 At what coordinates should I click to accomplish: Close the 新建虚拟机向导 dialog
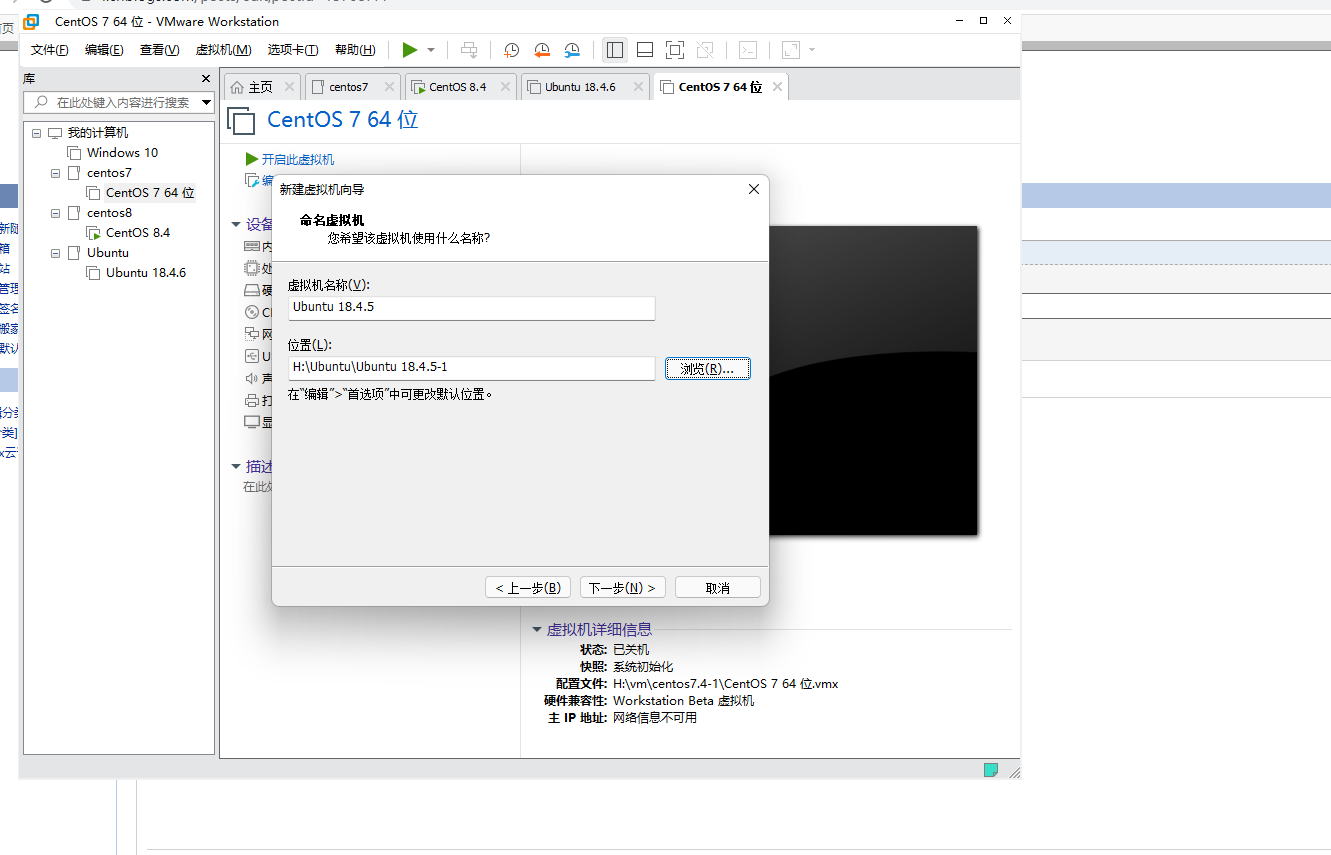pyautogui.click(x=754, y=189)
